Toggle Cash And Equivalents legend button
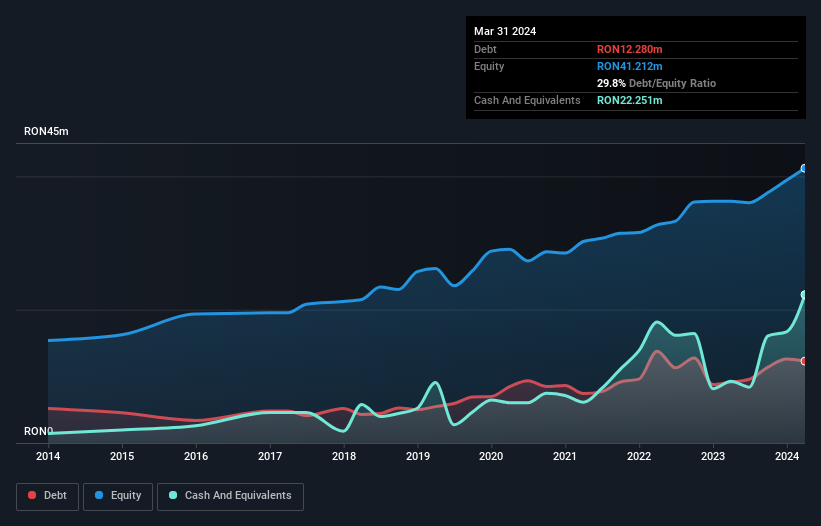 pyautogui.click(x=230, y=496)
